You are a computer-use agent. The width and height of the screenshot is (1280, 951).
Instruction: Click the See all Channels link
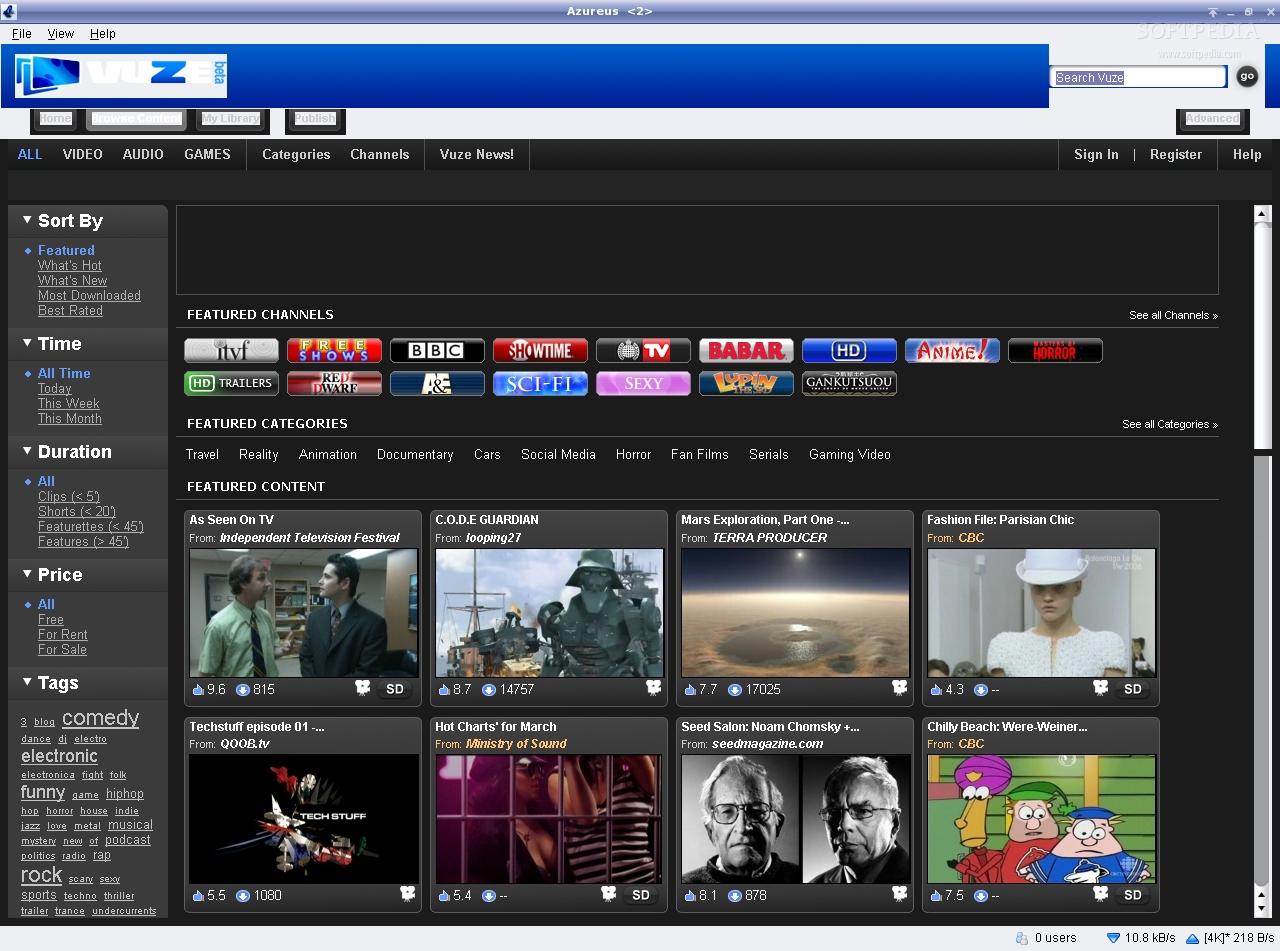pyautogui.click(x=1173, y=314)
